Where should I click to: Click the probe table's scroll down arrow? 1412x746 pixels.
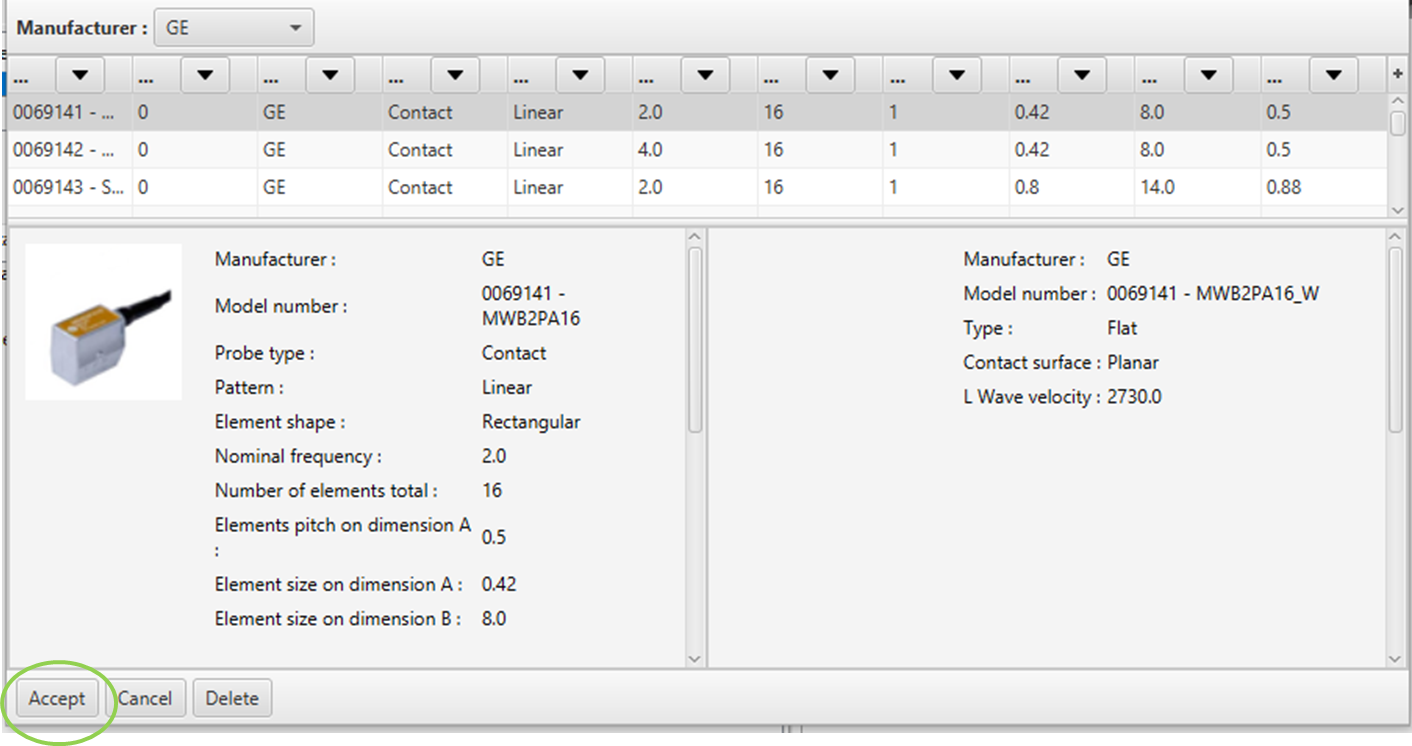(x=1398, y=210)
